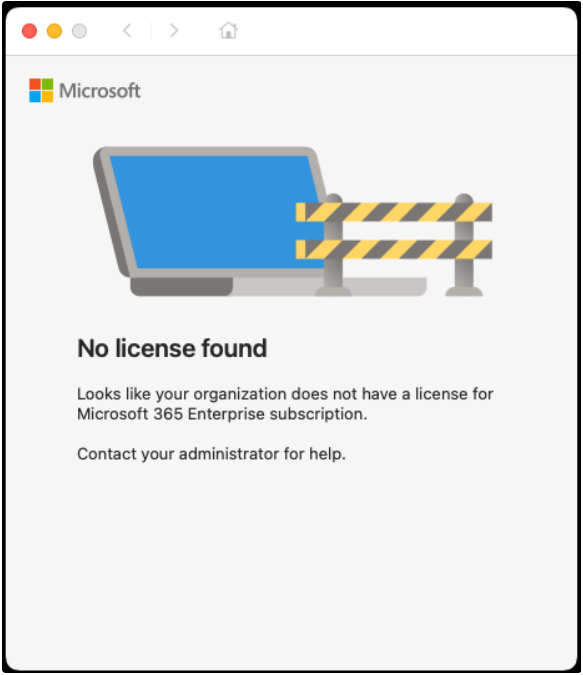Screen dimensions: 583x675
Task: Click the bottom striped barrier bar
Action: (394, 250)
